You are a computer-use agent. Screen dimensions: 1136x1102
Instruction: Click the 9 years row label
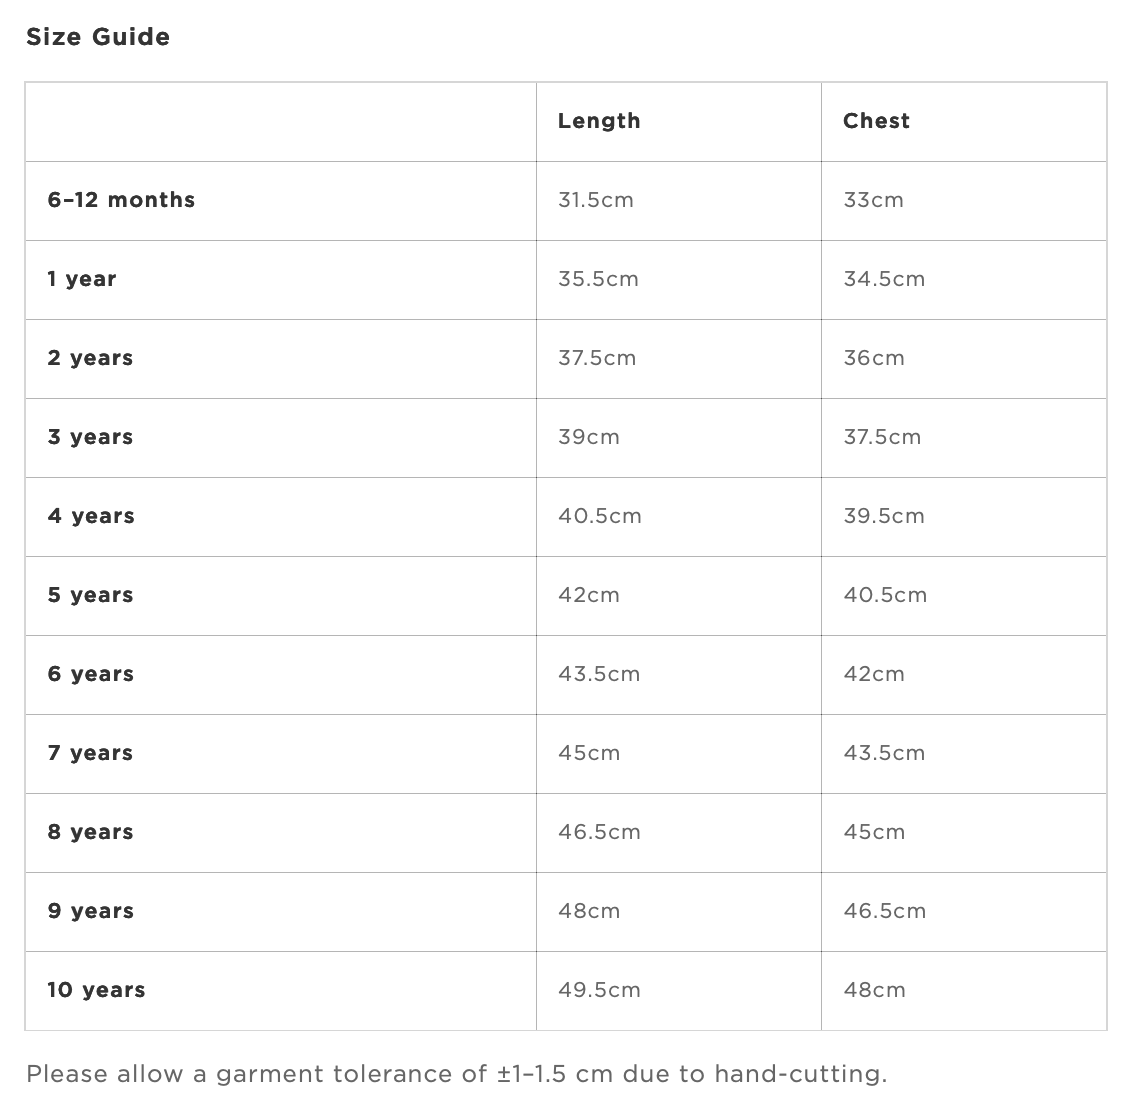pyautogui.click(x=91, y=911)
